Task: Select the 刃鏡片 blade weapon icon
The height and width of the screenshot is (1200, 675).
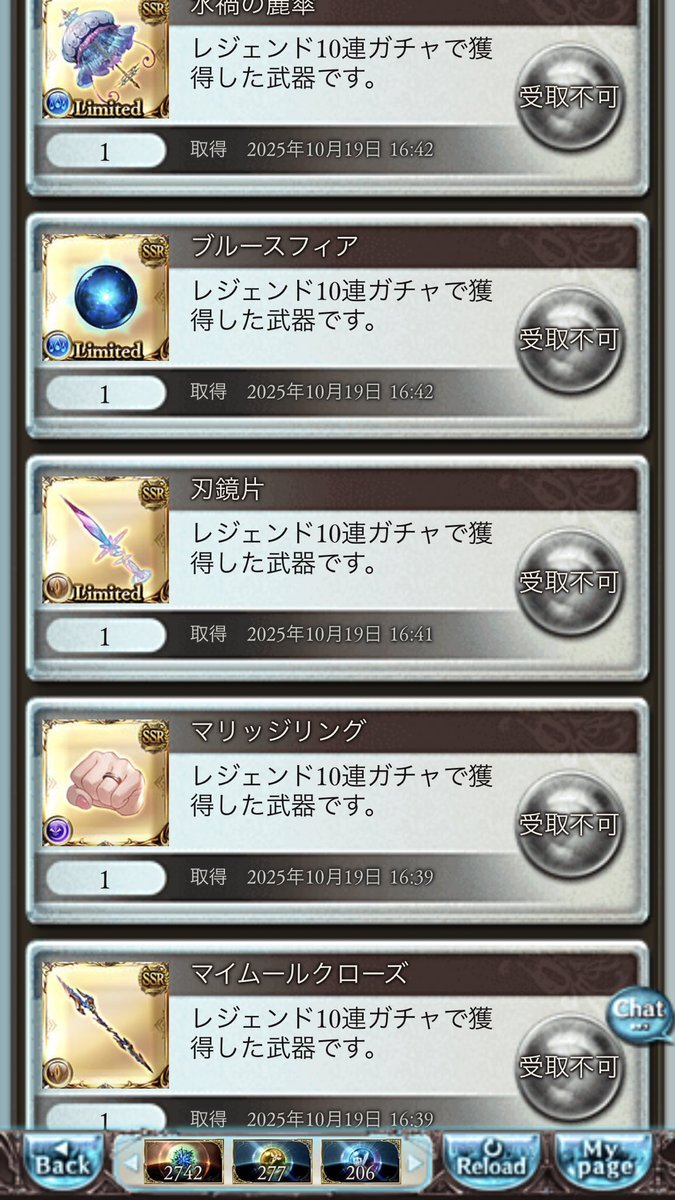Action: coord(105,540)
